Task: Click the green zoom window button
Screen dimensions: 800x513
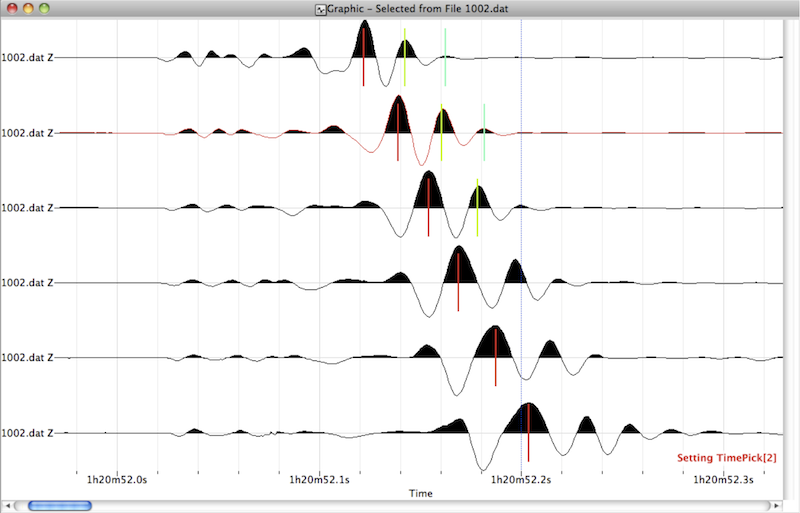Action: [45, 9]
